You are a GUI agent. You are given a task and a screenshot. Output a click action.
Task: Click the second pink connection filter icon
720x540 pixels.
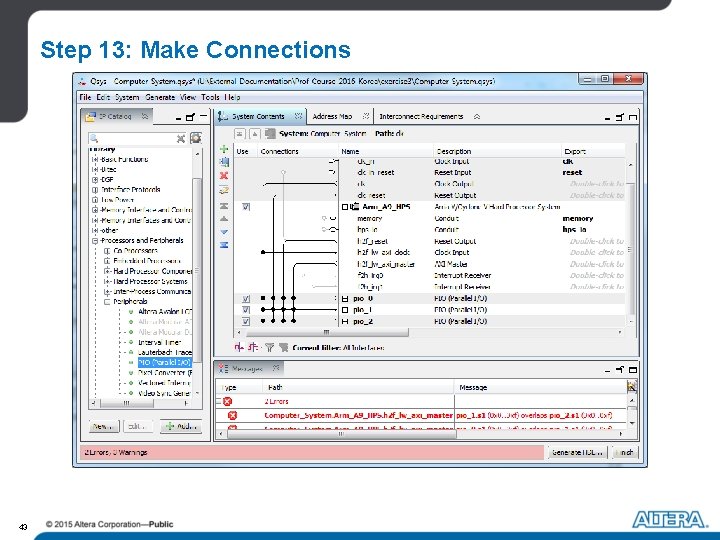coord(253,348)
